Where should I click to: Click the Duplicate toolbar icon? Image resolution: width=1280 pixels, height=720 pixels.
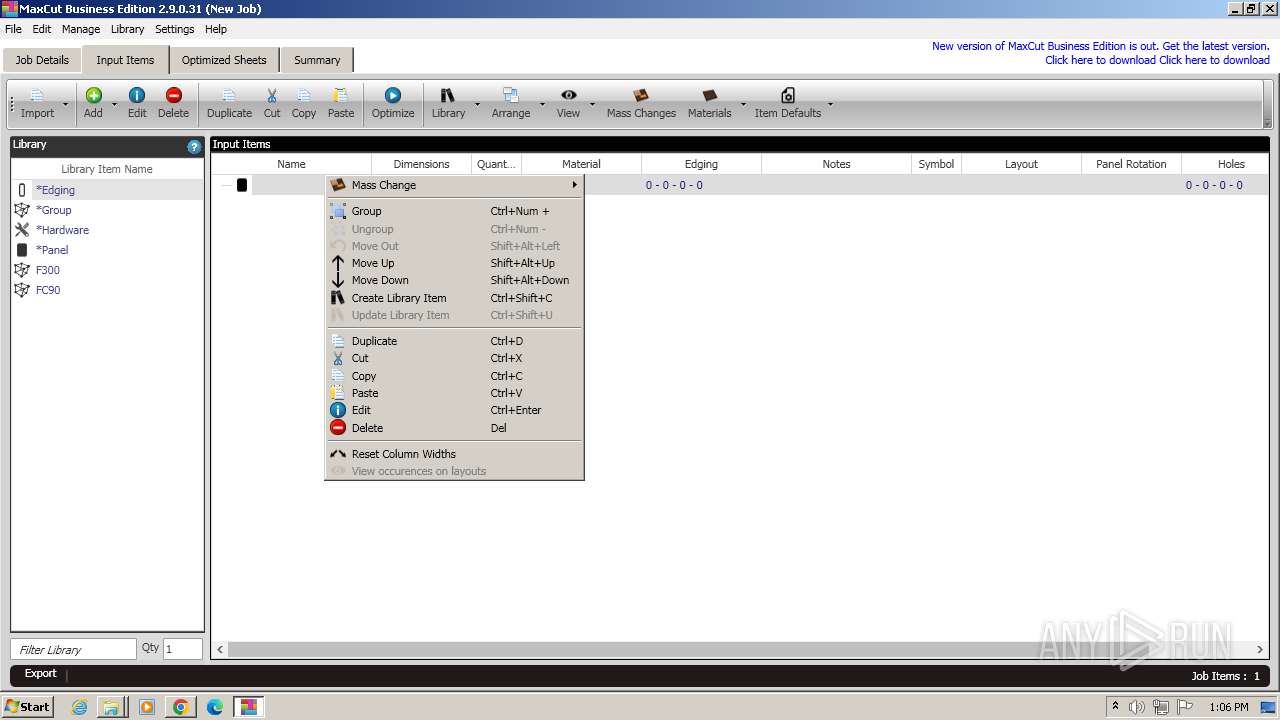[x=229, y=96]
